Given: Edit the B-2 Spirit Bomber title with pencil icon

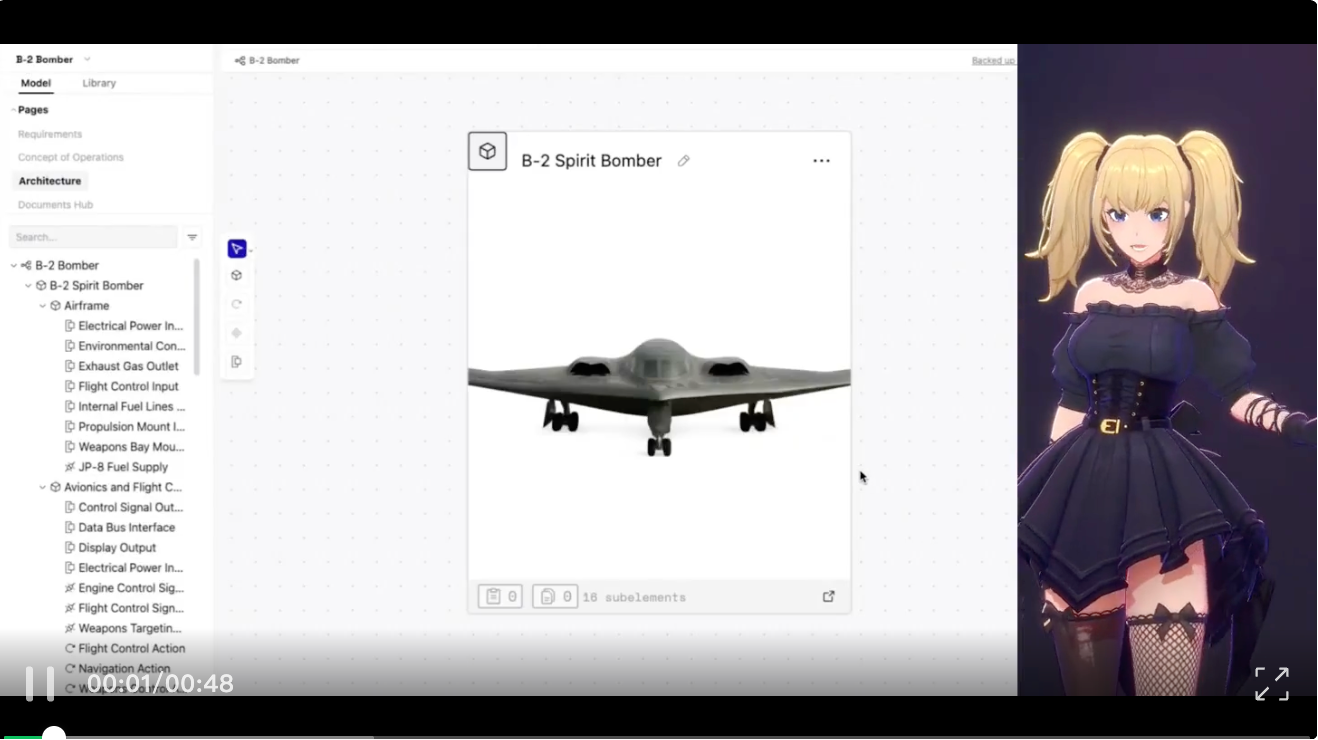Looking at the screenshot, I should [684, 161].
